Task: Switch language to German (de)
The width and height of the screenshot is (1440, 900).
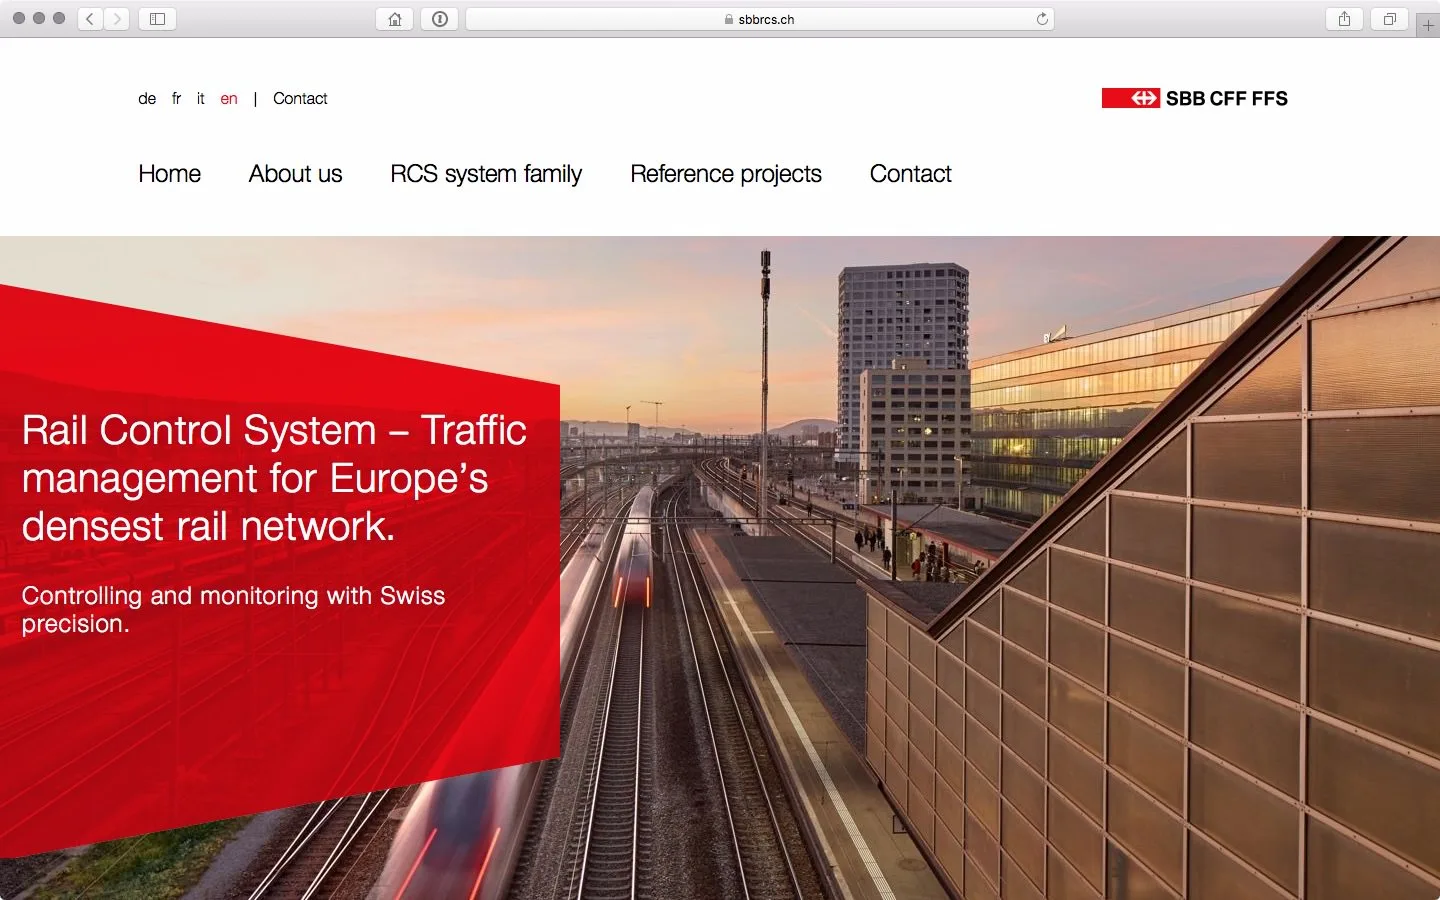Action: coord(147,98)
